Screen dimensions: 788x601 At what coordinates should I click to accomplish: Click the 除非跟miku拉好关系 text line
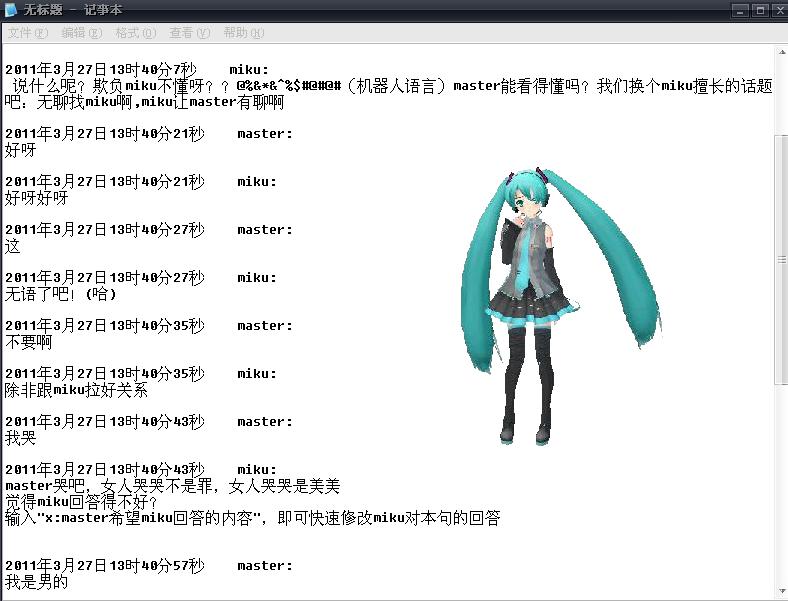(76, 390)
